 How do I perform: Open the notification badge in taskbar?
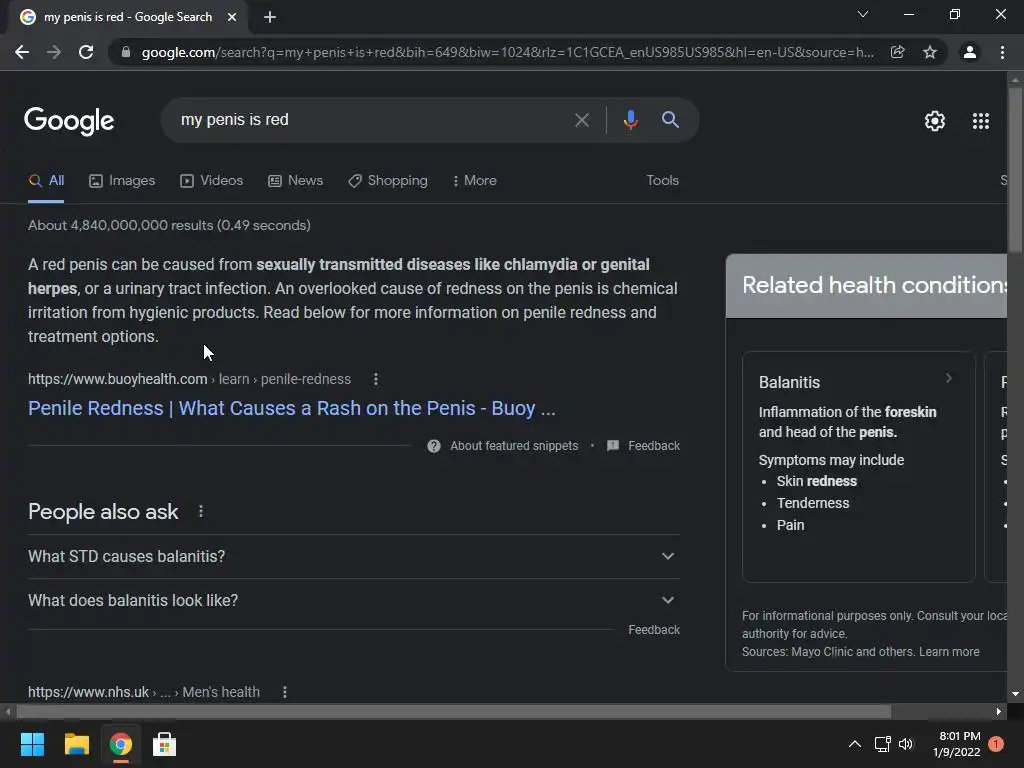(996, 744)
